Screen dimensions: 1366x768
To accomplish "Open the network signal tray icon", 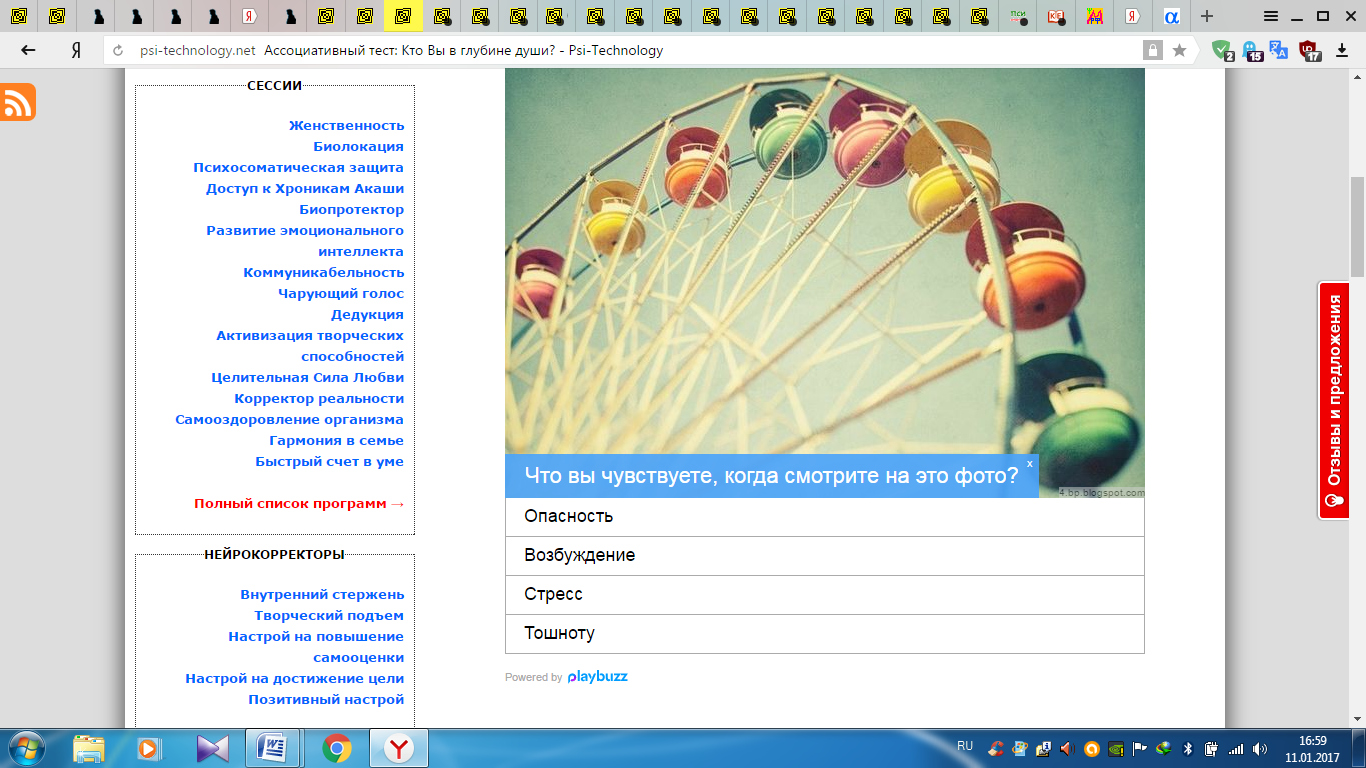I will click(1237, 748).
